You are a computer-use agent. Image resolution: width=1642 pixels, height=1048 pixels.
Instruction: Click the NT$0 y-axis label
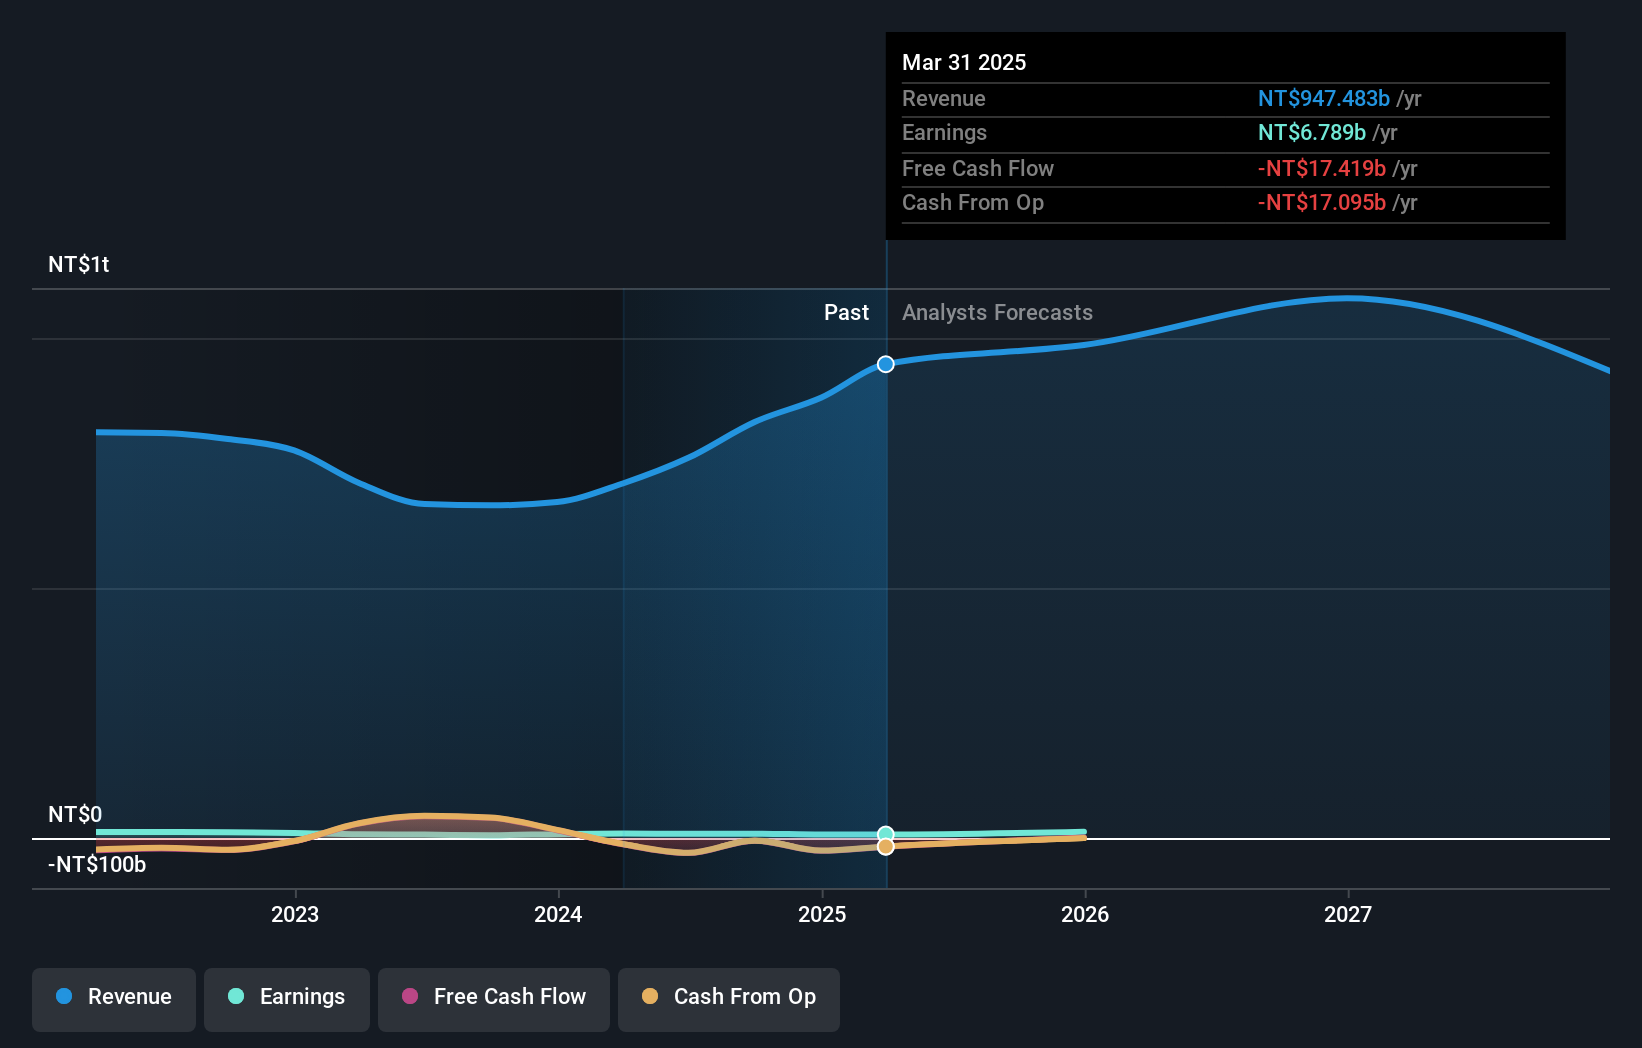point(75,814)
